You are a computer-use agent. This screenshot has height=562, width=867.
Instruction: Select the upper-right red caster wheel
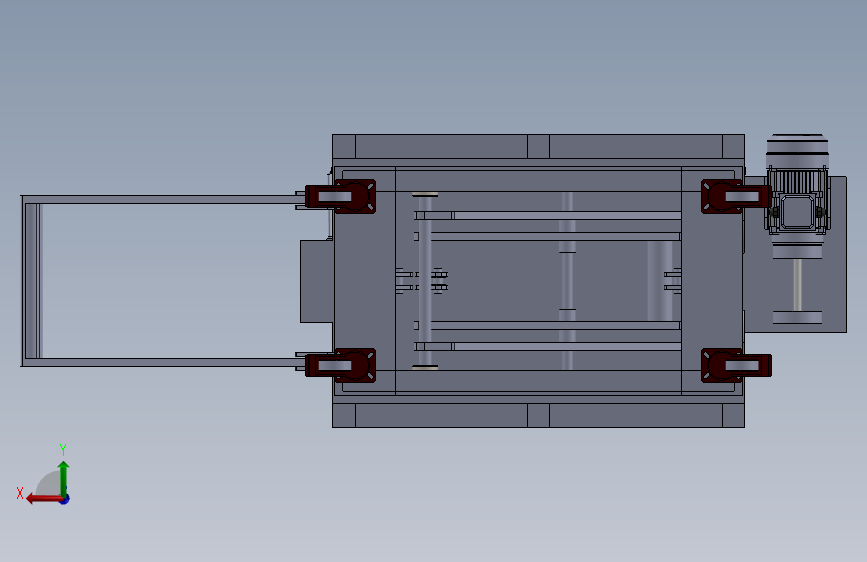coord(736,196)
